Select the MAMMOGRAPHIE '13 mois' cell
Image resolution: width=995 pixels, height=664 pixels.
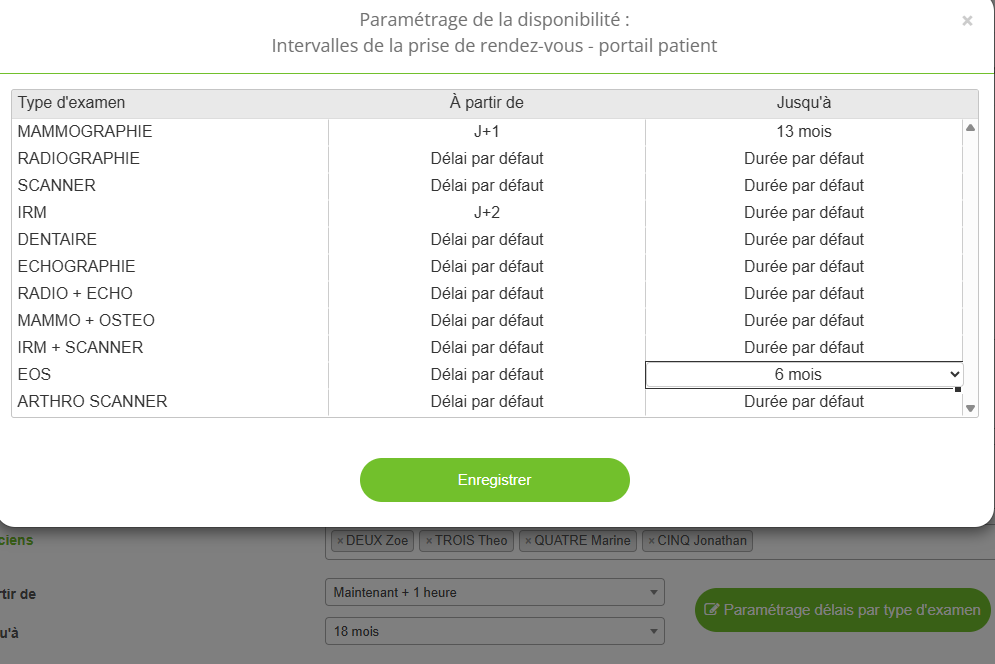[x=804, y=131]
